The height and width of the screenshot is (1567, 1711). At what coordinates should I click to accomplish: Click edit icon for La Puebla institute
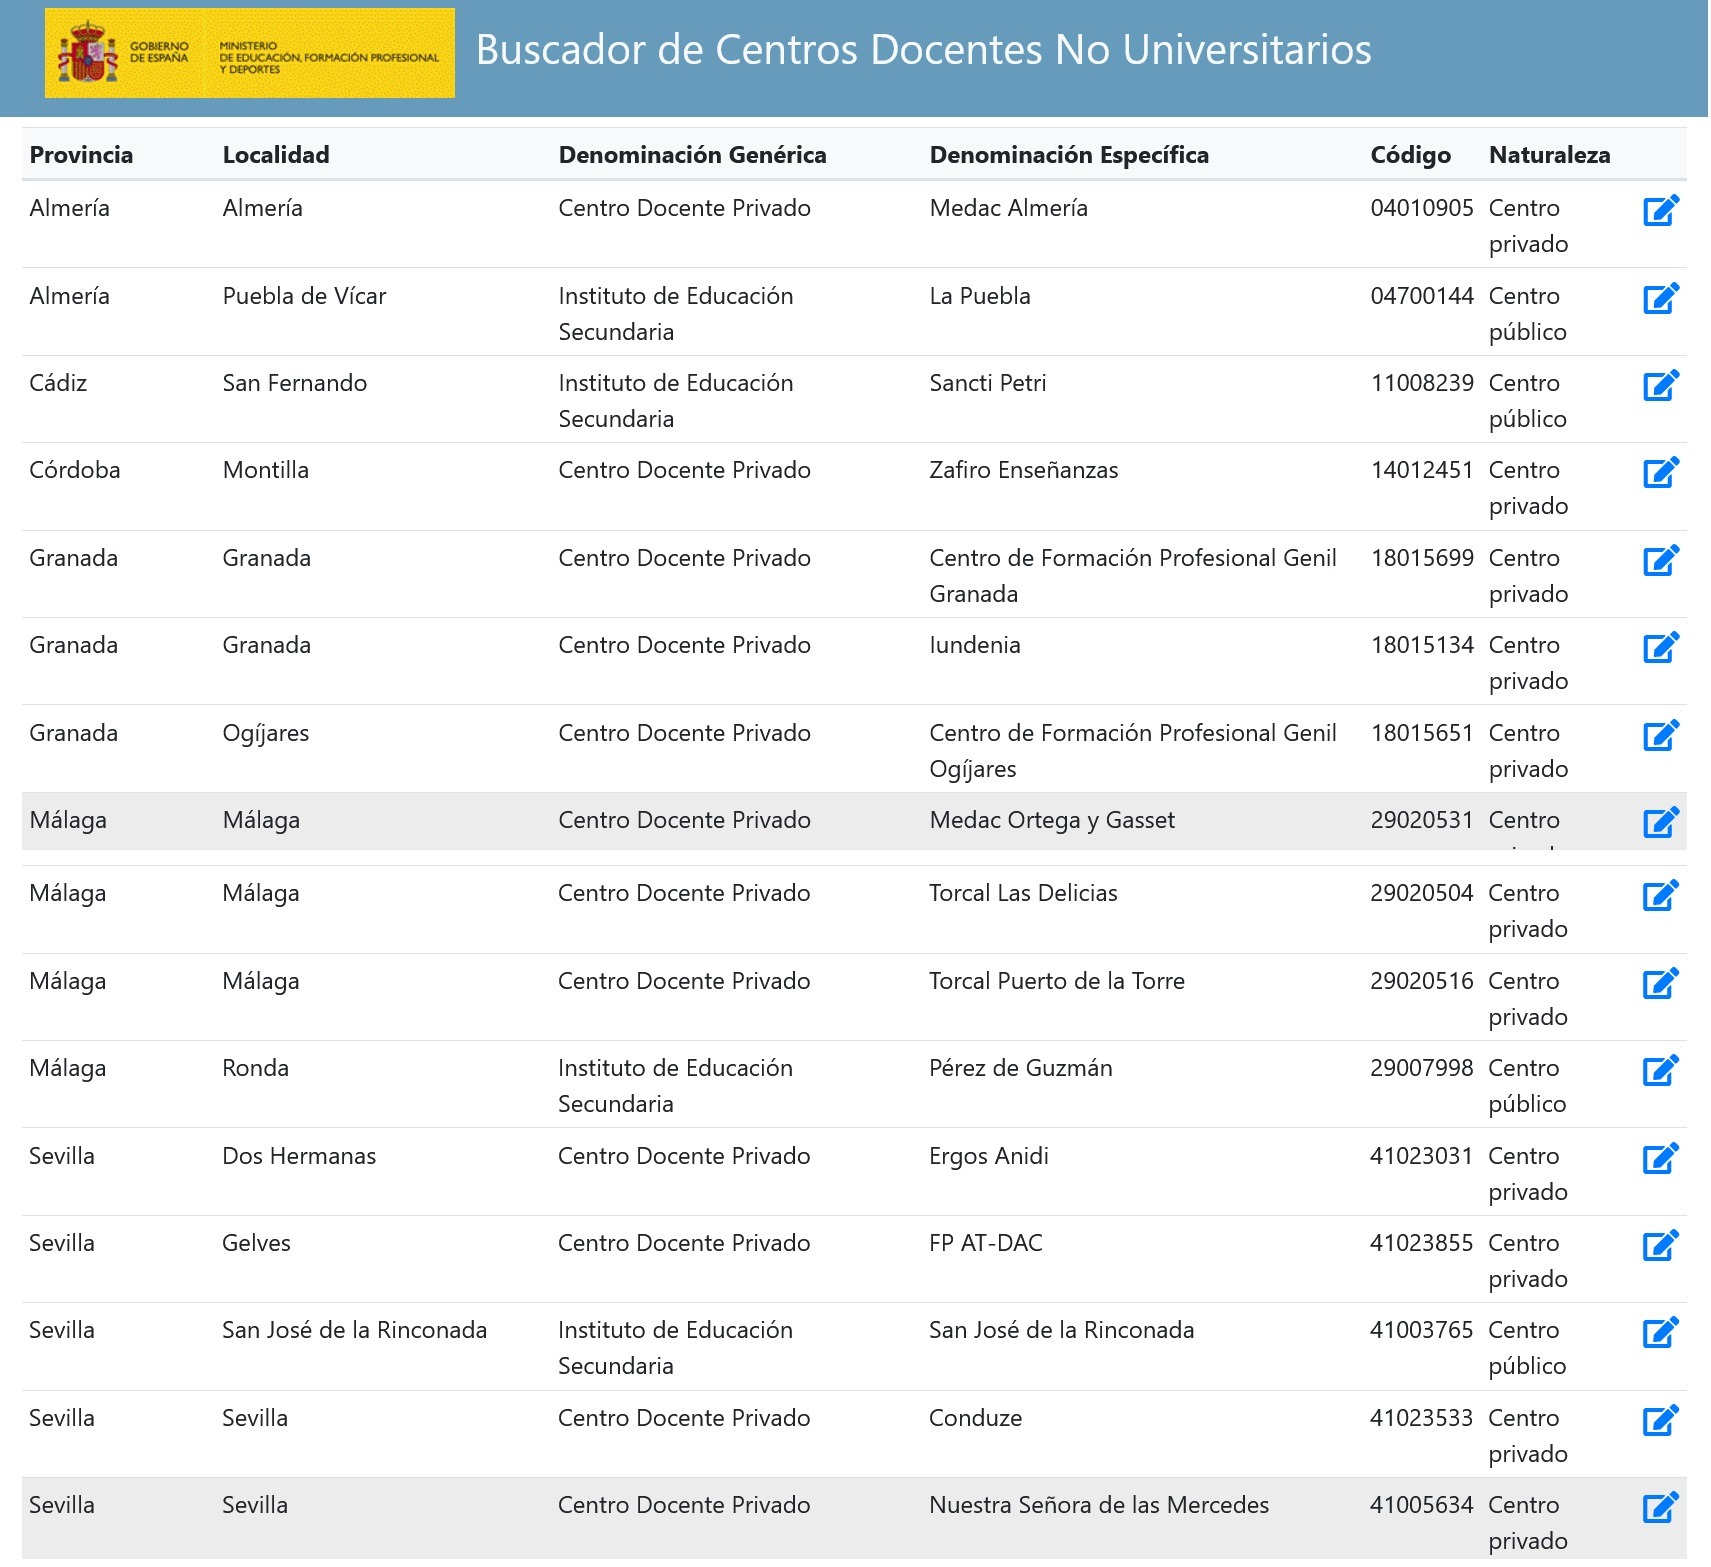tap(1660, 299)
